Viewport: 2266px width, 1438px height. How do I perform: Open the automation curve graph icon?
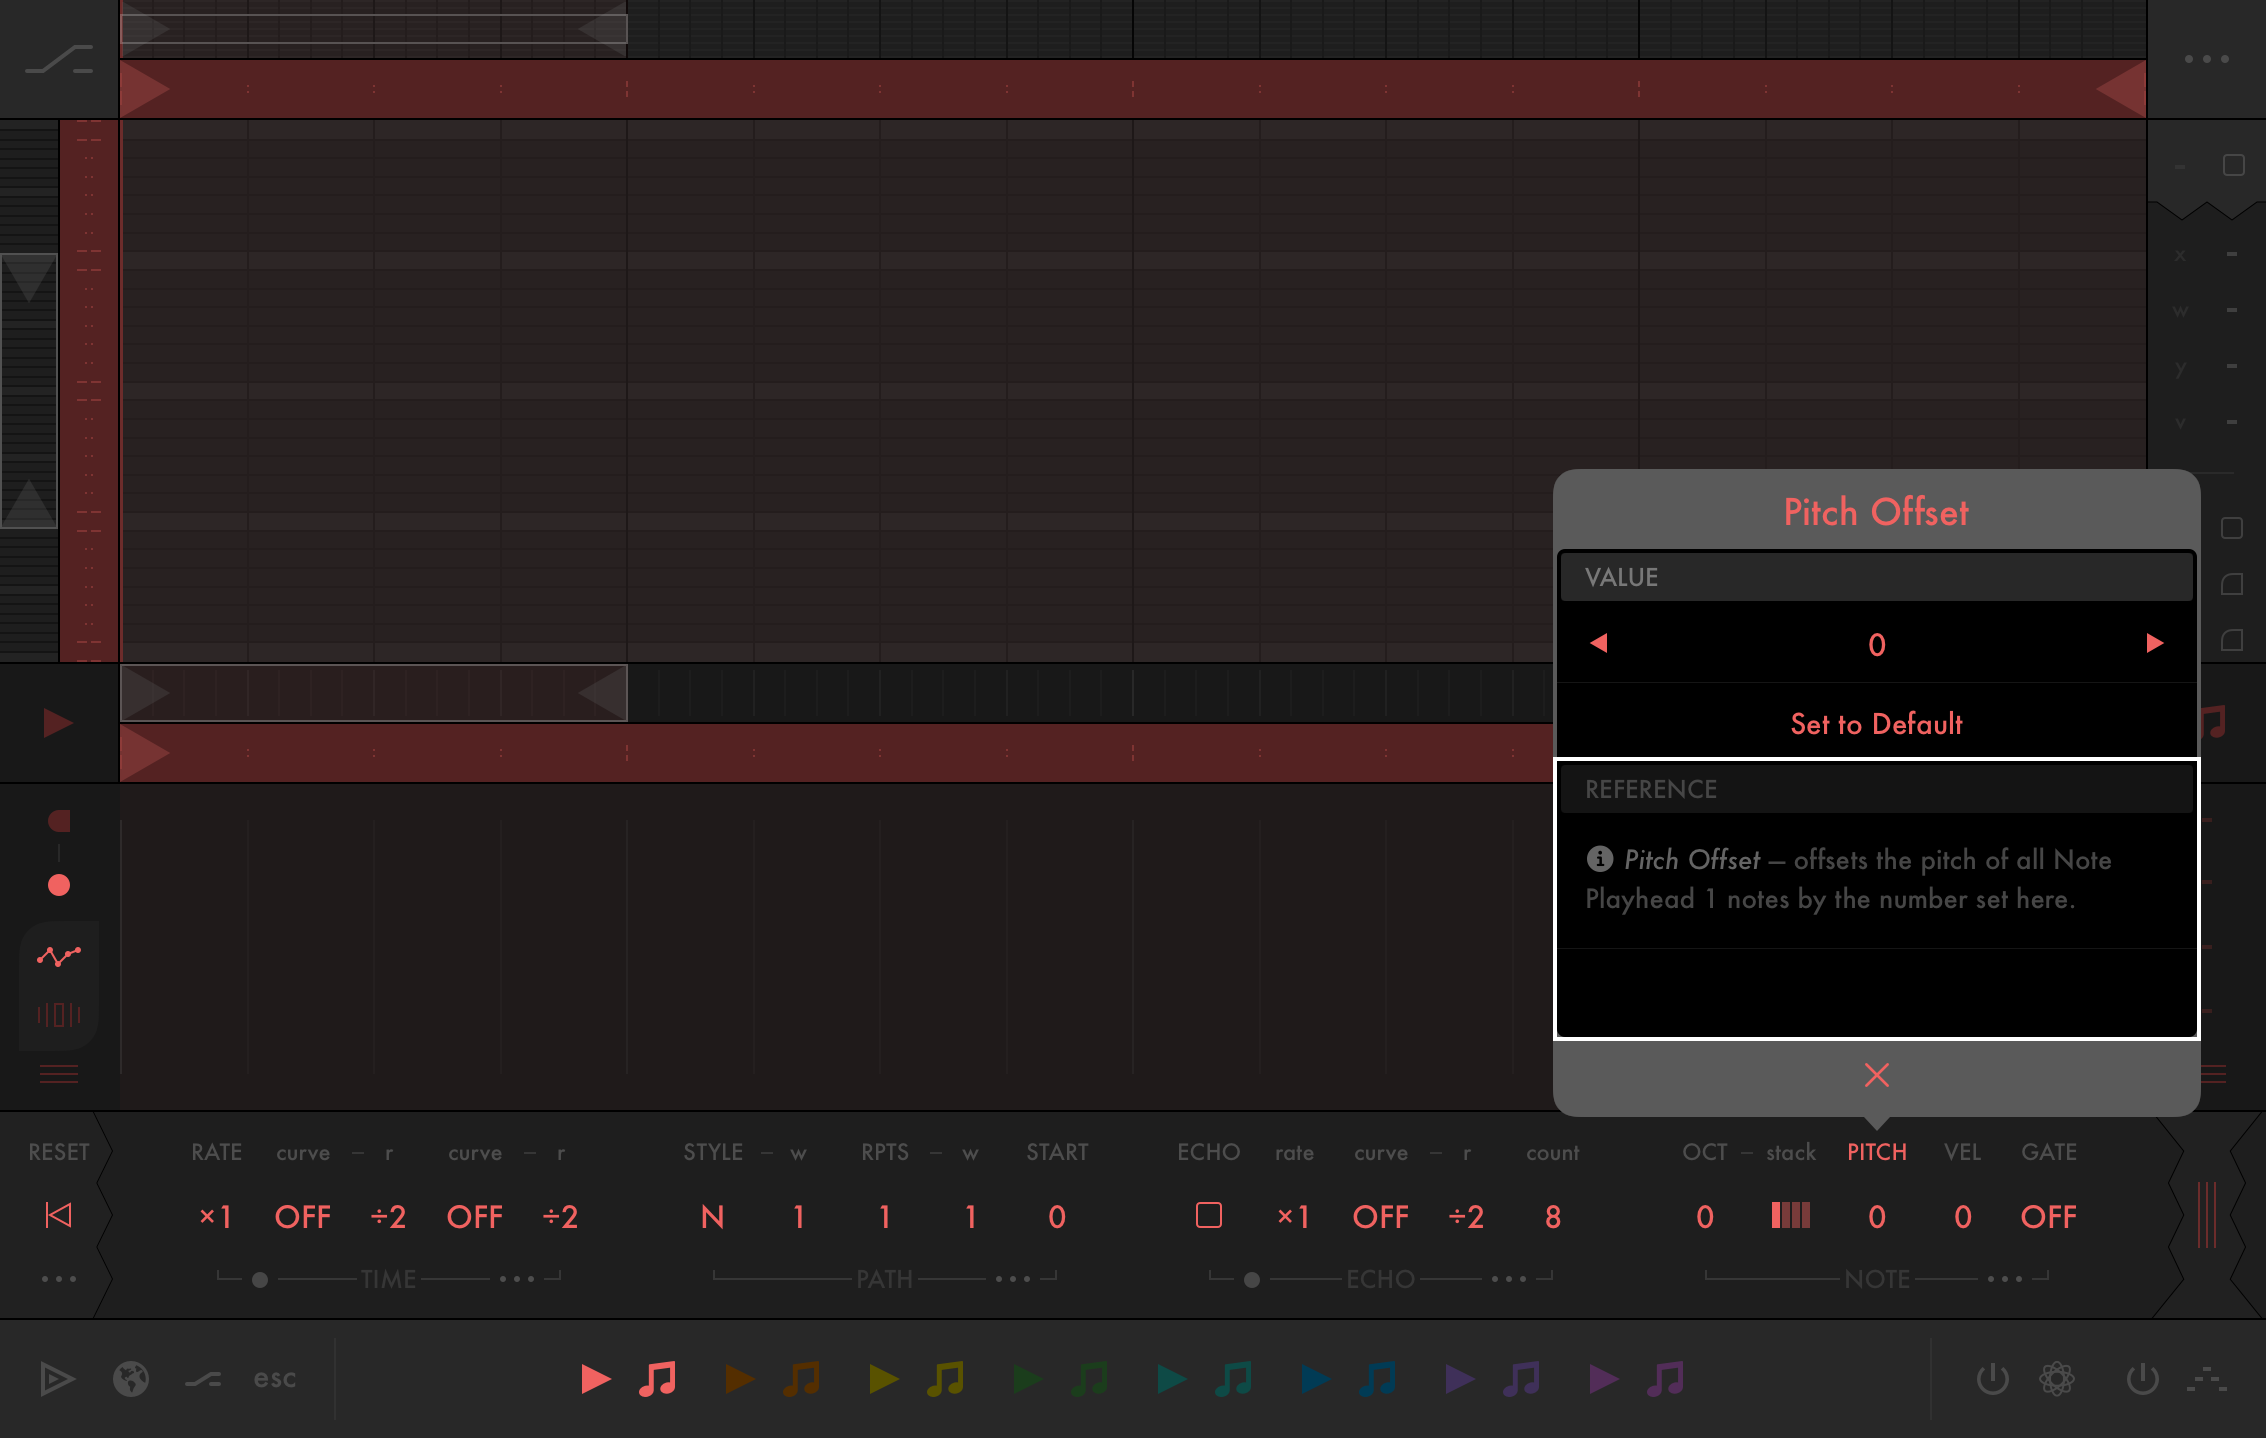pos(59,956)
